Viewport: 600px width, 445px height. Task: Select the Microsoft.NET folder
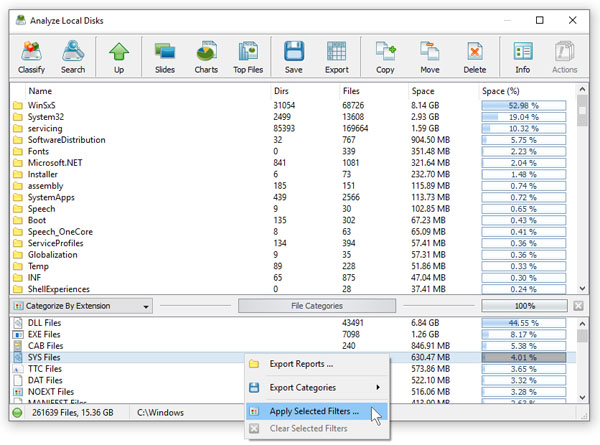(293, 163)
